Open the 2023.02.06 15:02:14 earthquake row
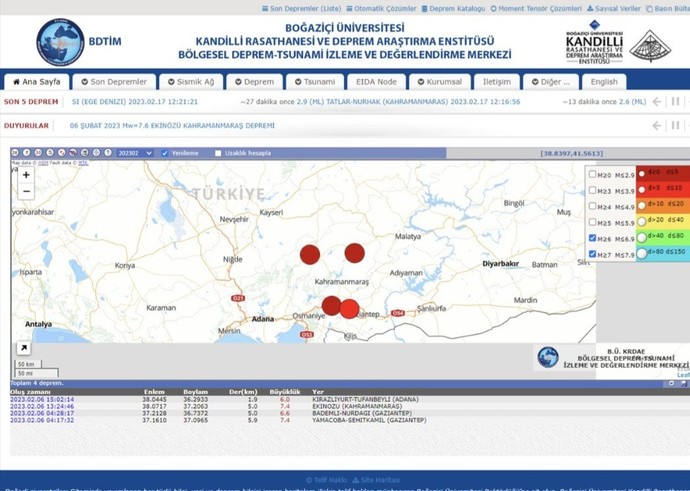Screen dimensions: 690x491 pos(350,399)
